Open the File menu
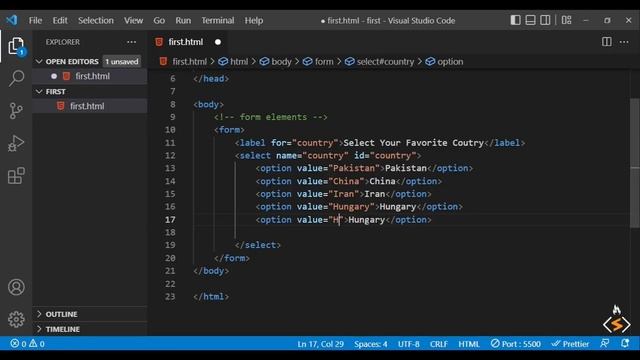The width and height of the screenshot is (640, 360). coord(35,20)
